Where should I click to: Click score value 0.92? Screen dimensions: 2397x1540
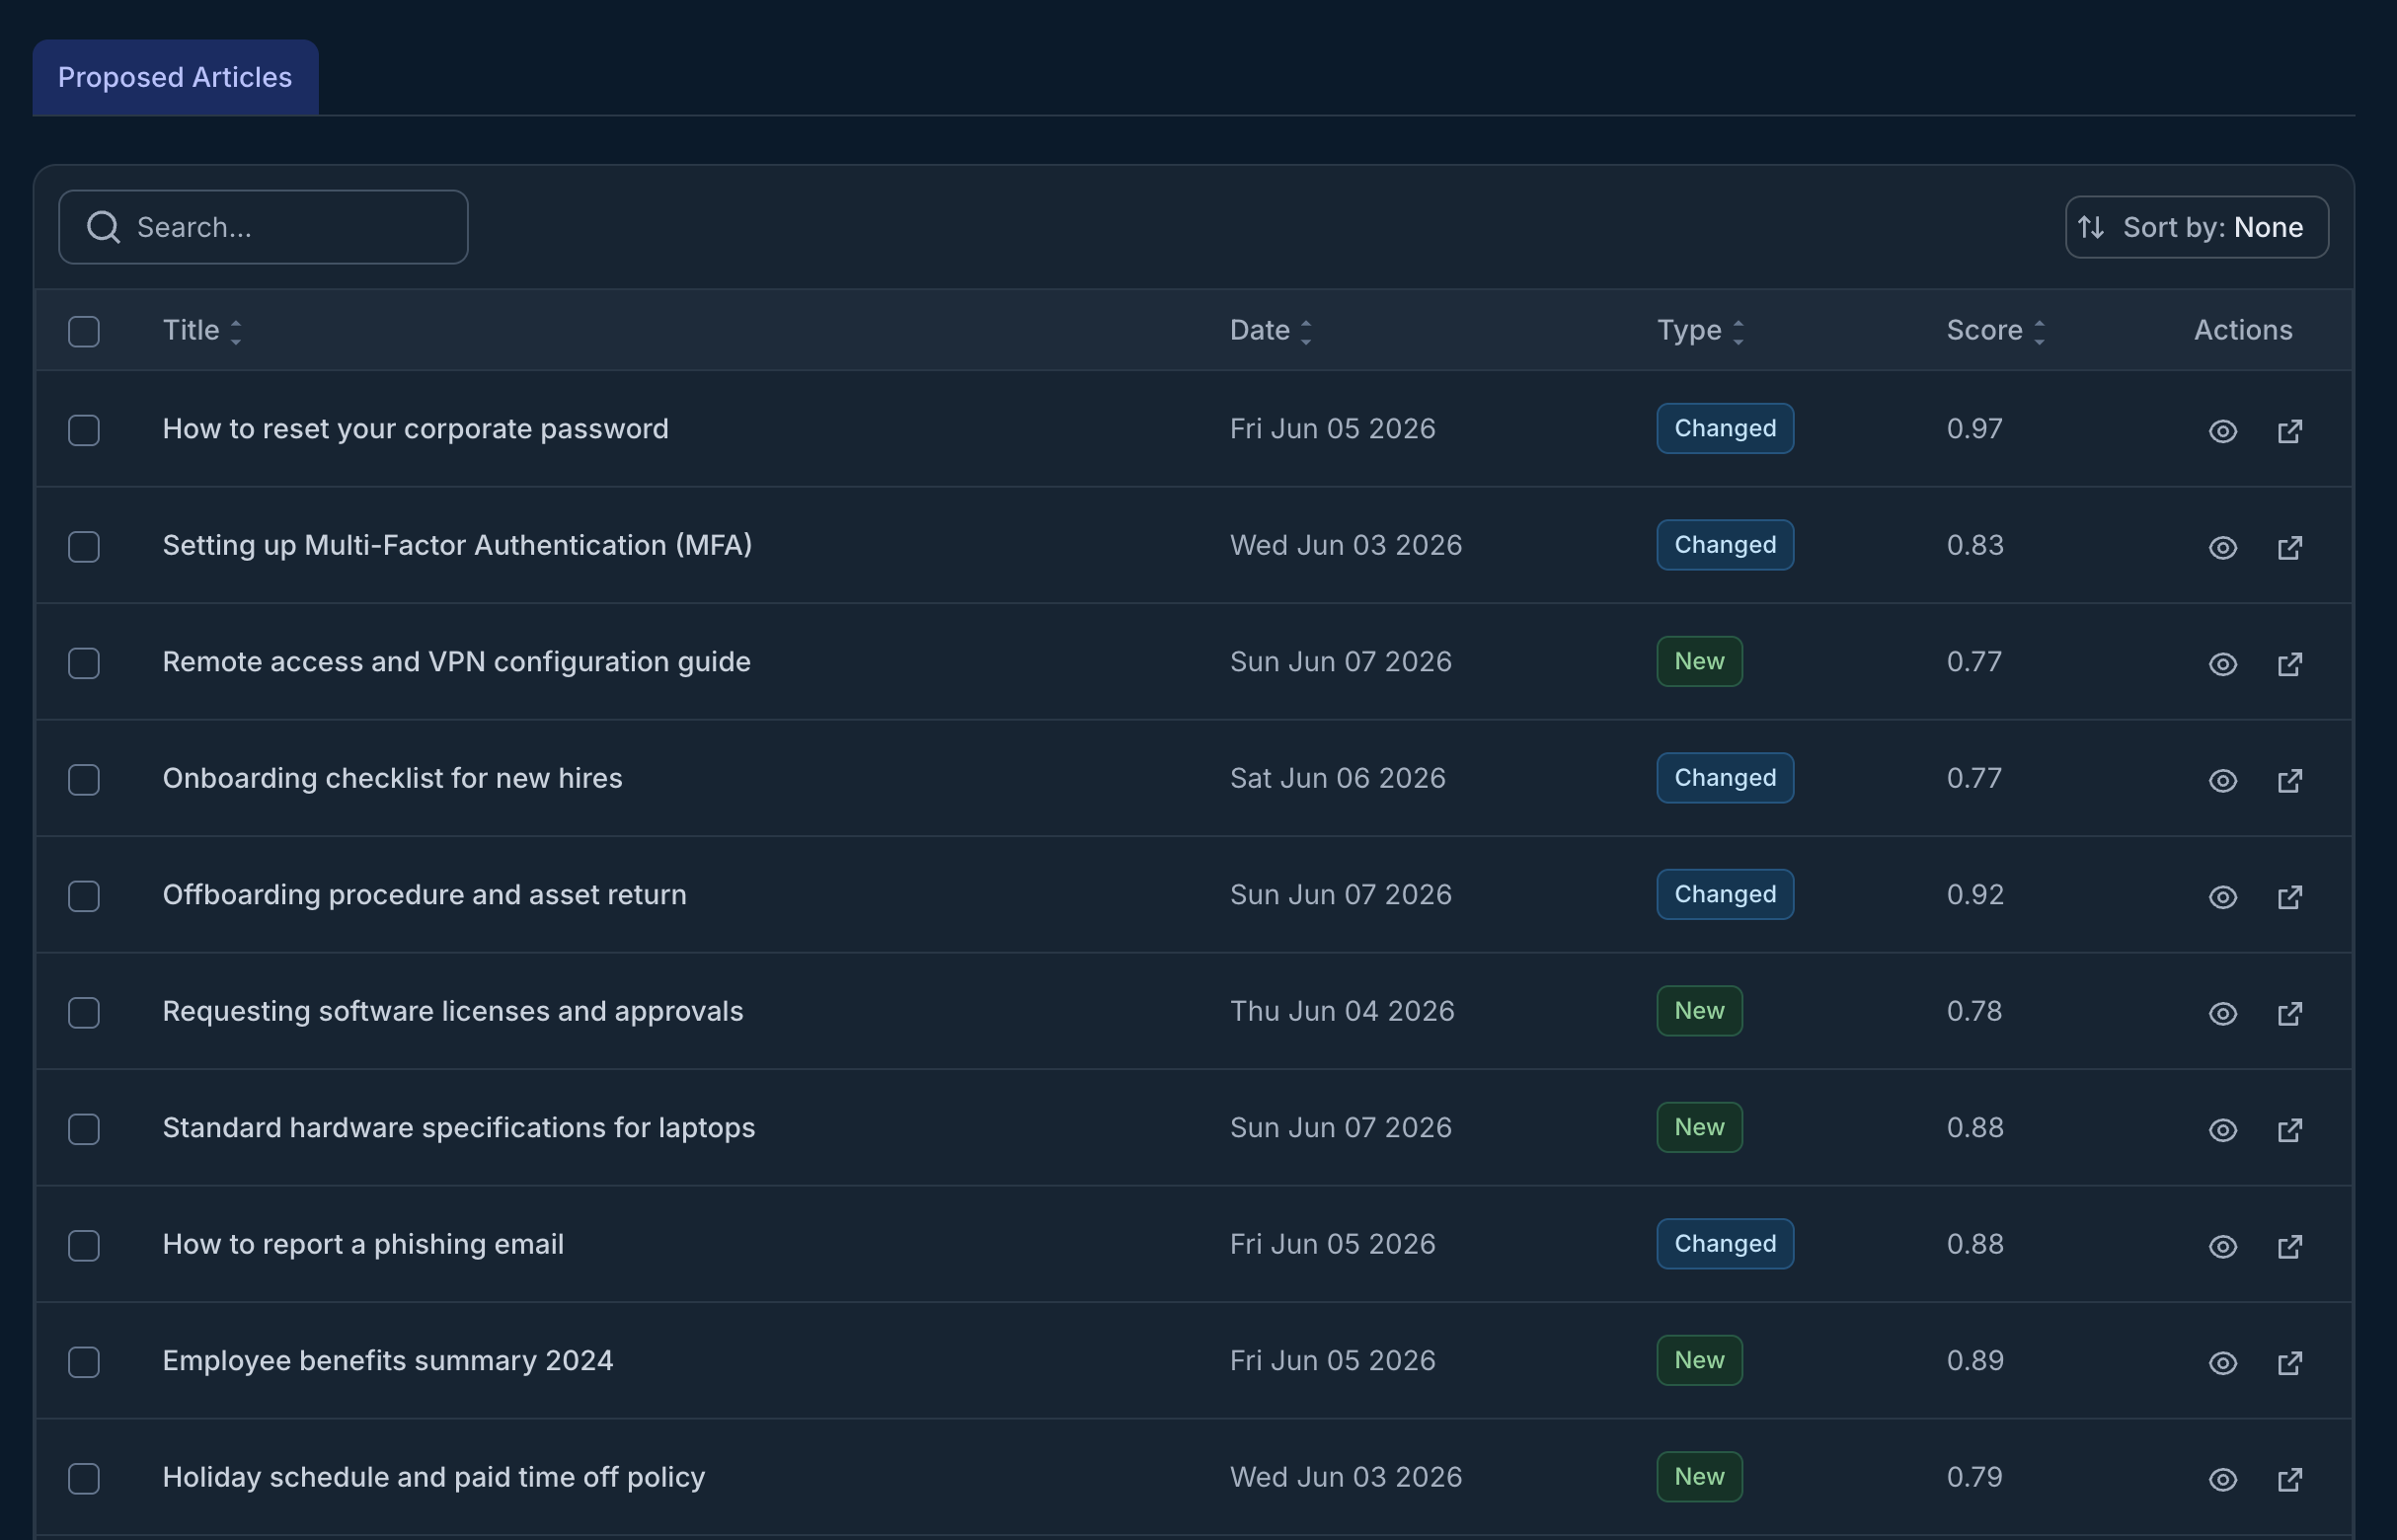[x=1974, y=895]
